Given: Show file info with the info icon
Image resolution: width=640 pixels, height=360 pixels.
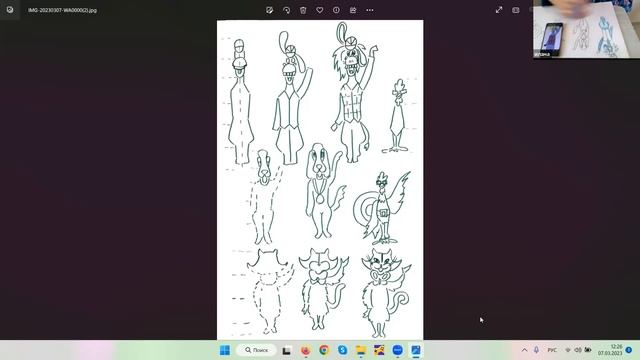Looking at the screenshot, I should (x=336, y=10).
